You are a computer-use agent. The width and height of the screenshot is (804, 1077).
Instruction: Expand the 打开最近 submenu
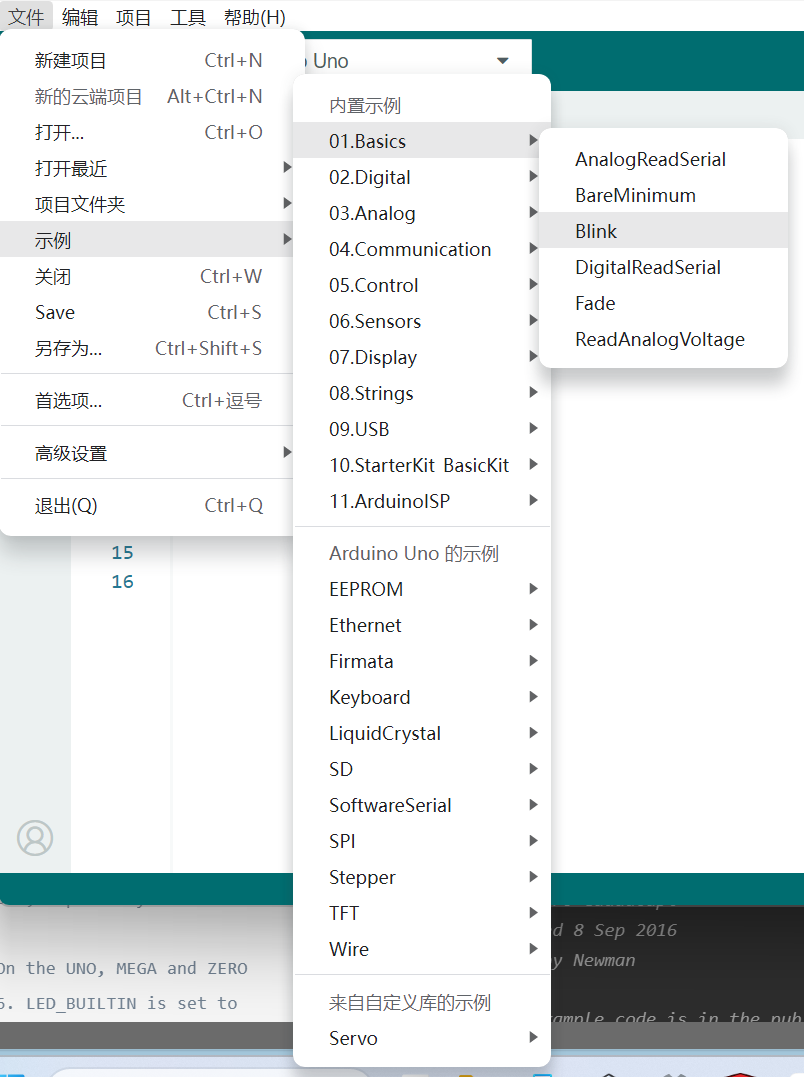[146, 168]
